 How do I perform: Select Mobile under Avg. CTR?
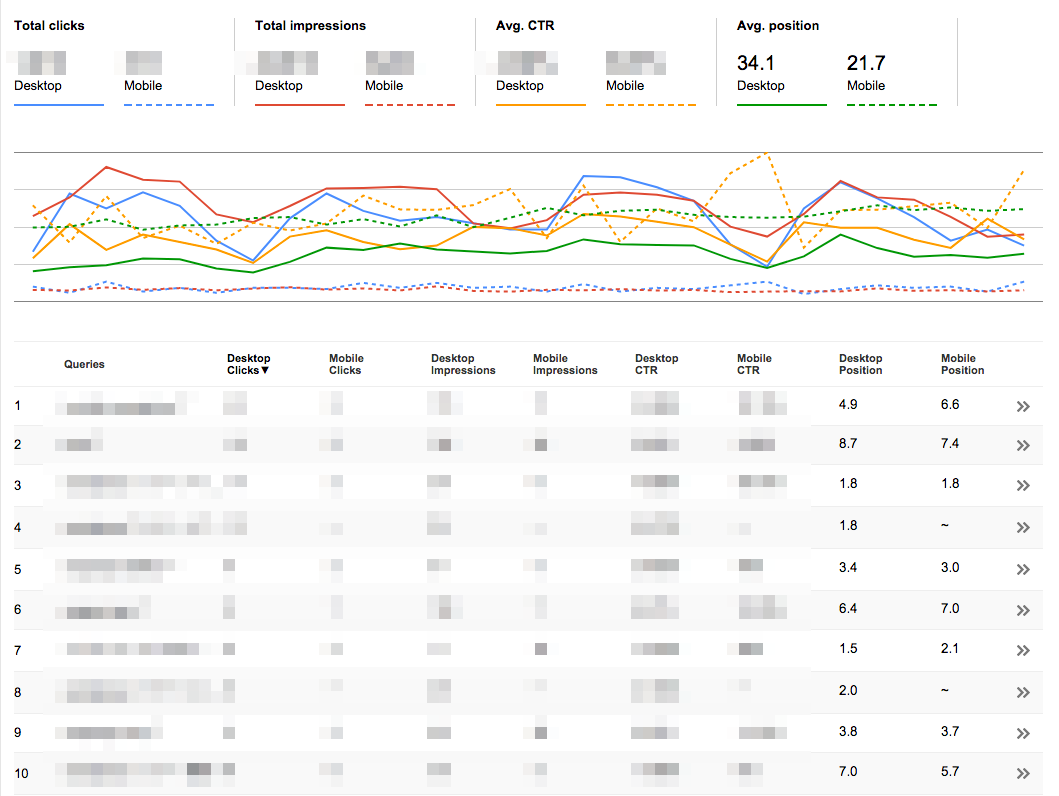(625, 86)
